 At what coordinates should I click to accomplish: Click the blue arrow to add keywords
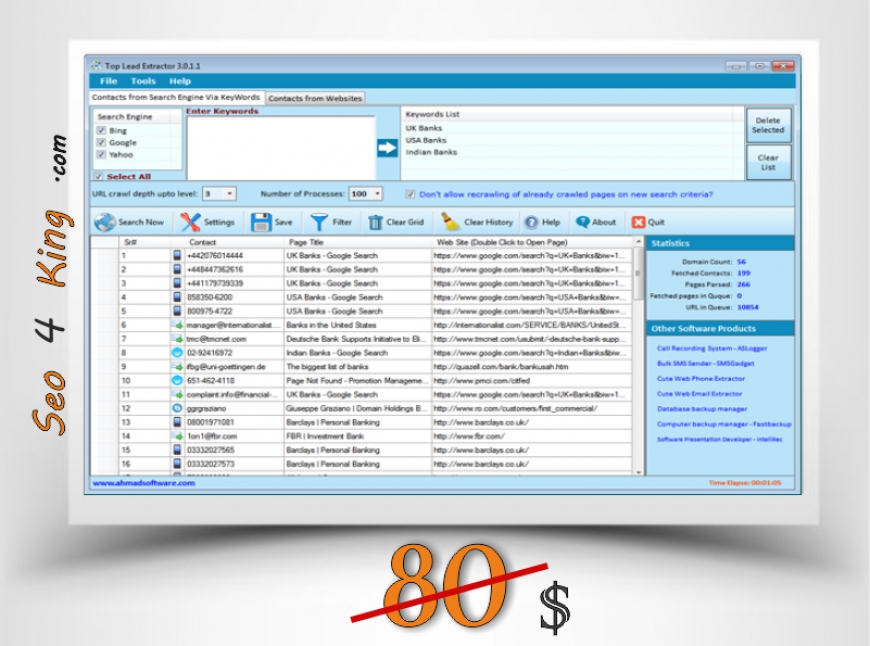pyautogui.click(x=387, y=148)
